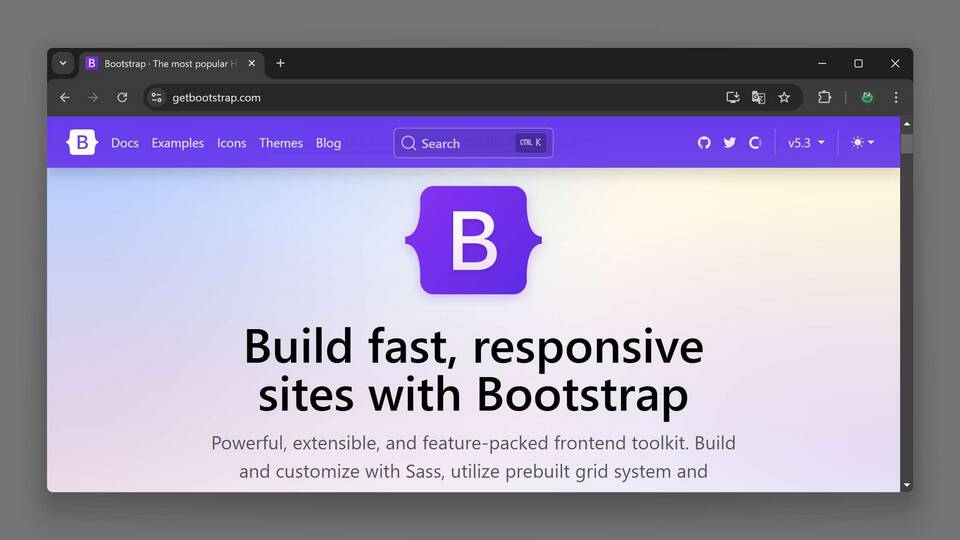Click the large Bootstrap B hero logo
This screenshot has height=540, width=960.
pos(473,240)
